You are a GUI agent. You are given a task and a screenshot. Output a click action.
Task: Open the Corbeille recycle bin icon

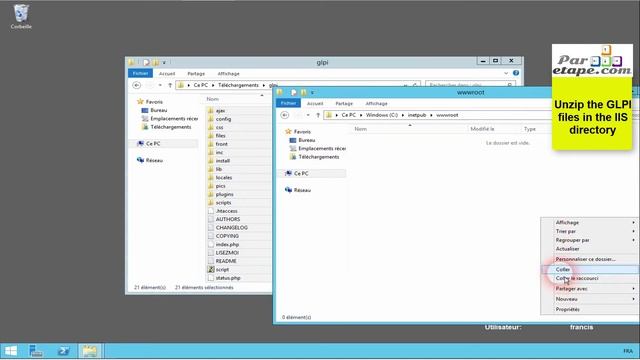coord(21,17)
